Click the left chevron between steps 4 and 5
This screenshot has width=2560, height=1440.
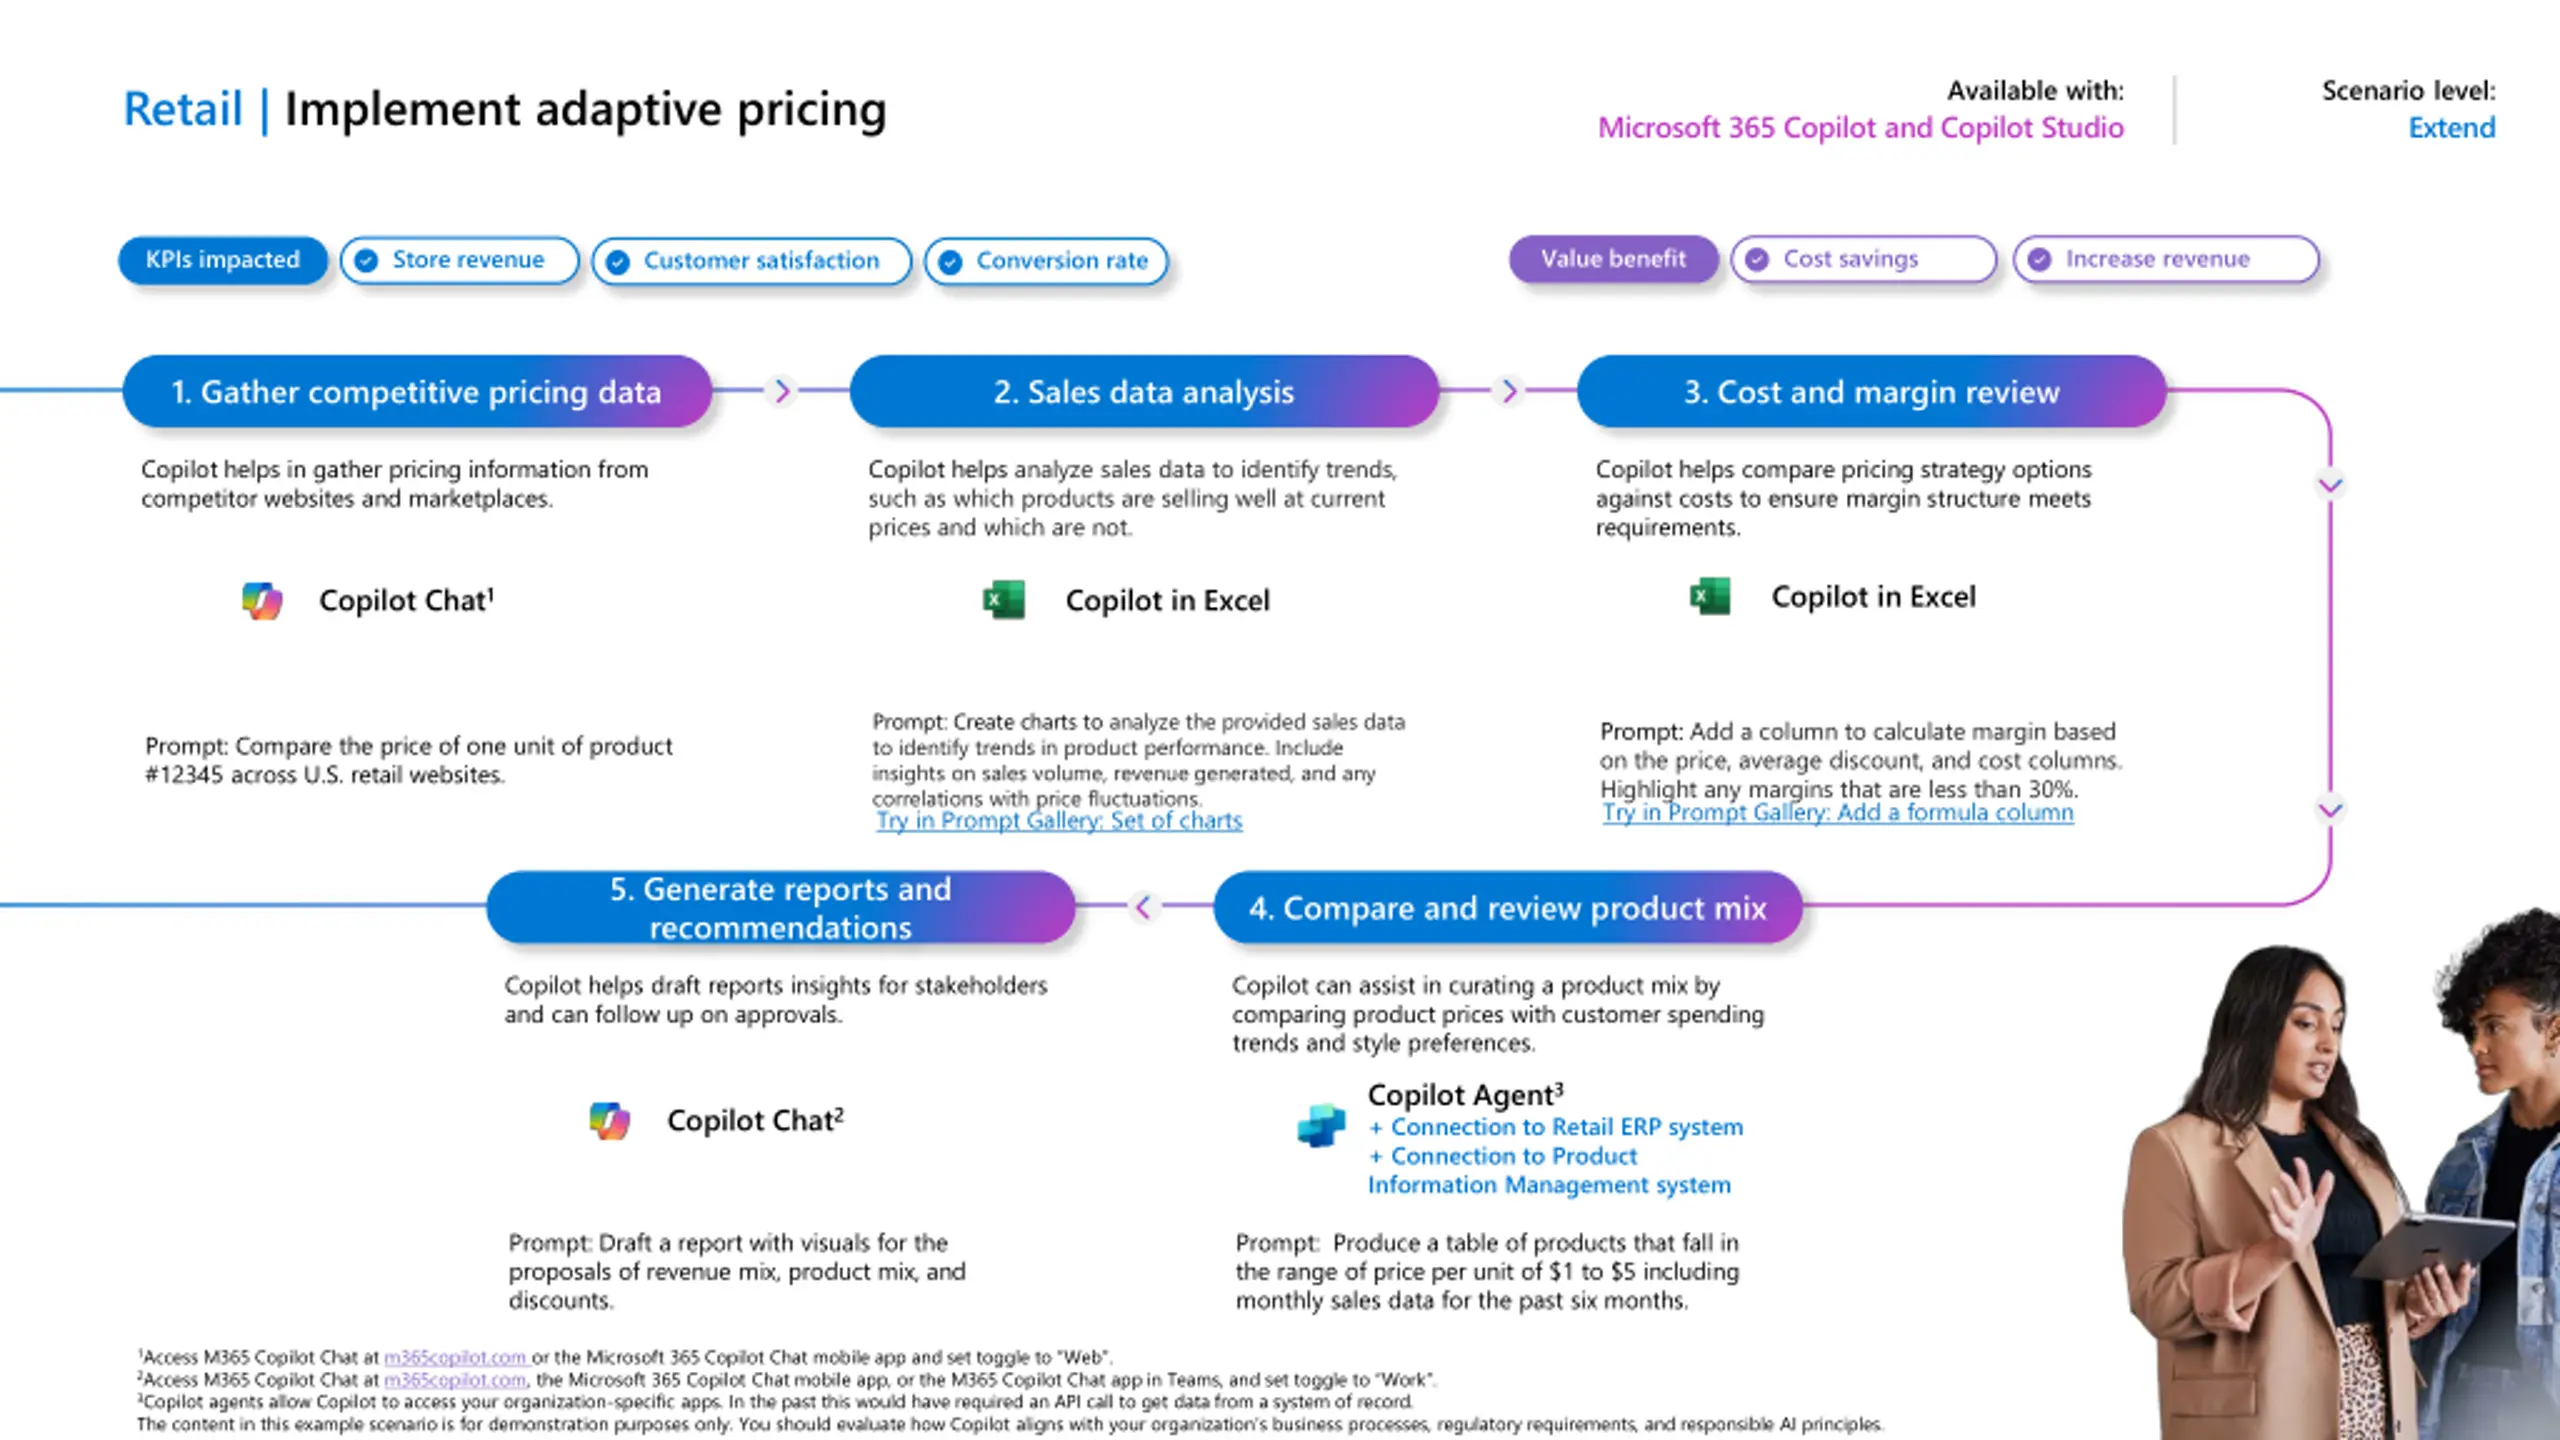1143,907
